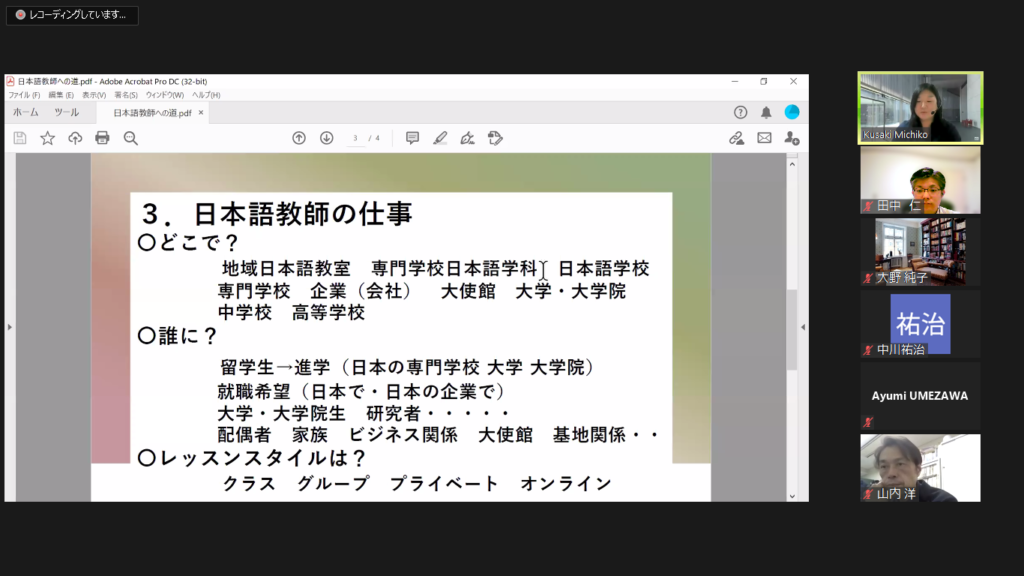Select Kusaki Michiko's video thumbnail

pos(920,107)
